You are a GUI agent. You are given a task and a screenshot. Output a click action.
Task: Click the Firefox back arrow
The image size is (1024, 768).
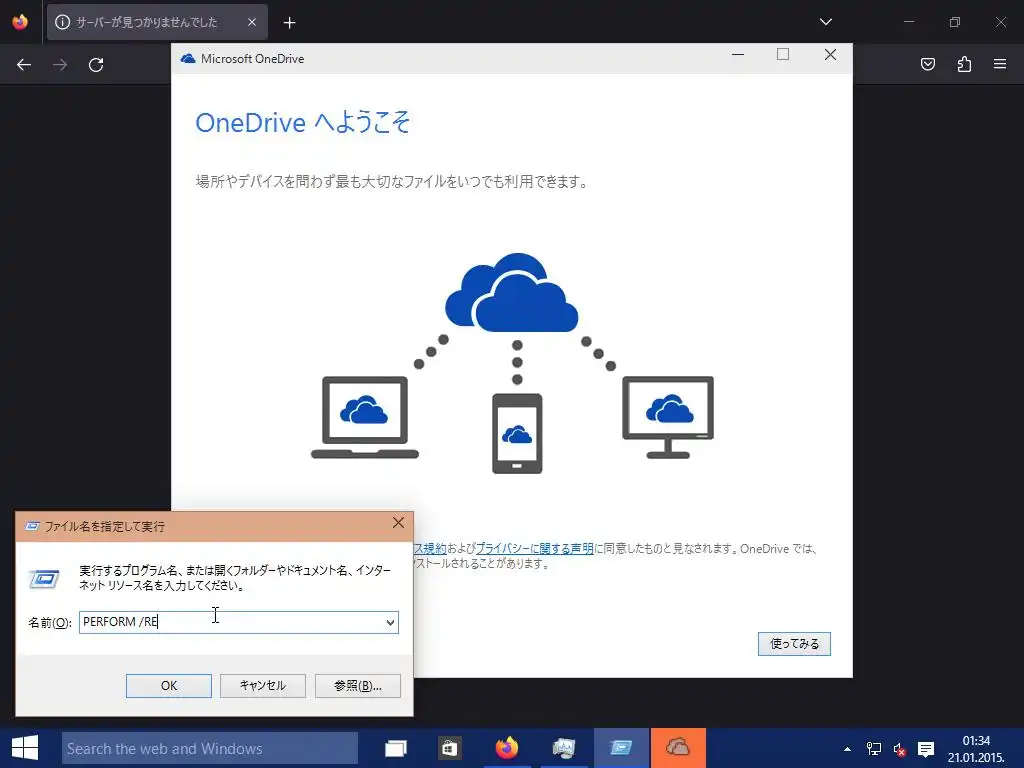tap(24, 65)
